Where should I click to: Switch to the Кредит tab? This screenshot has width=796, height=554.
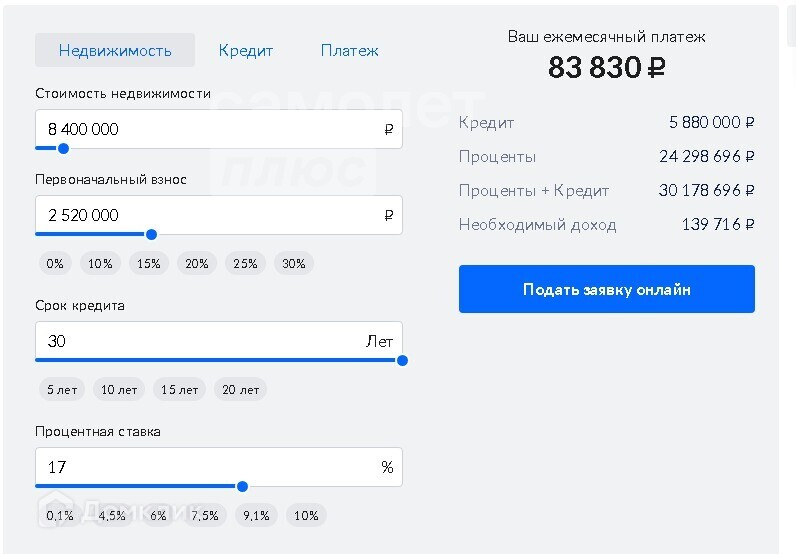coord(246,50)
